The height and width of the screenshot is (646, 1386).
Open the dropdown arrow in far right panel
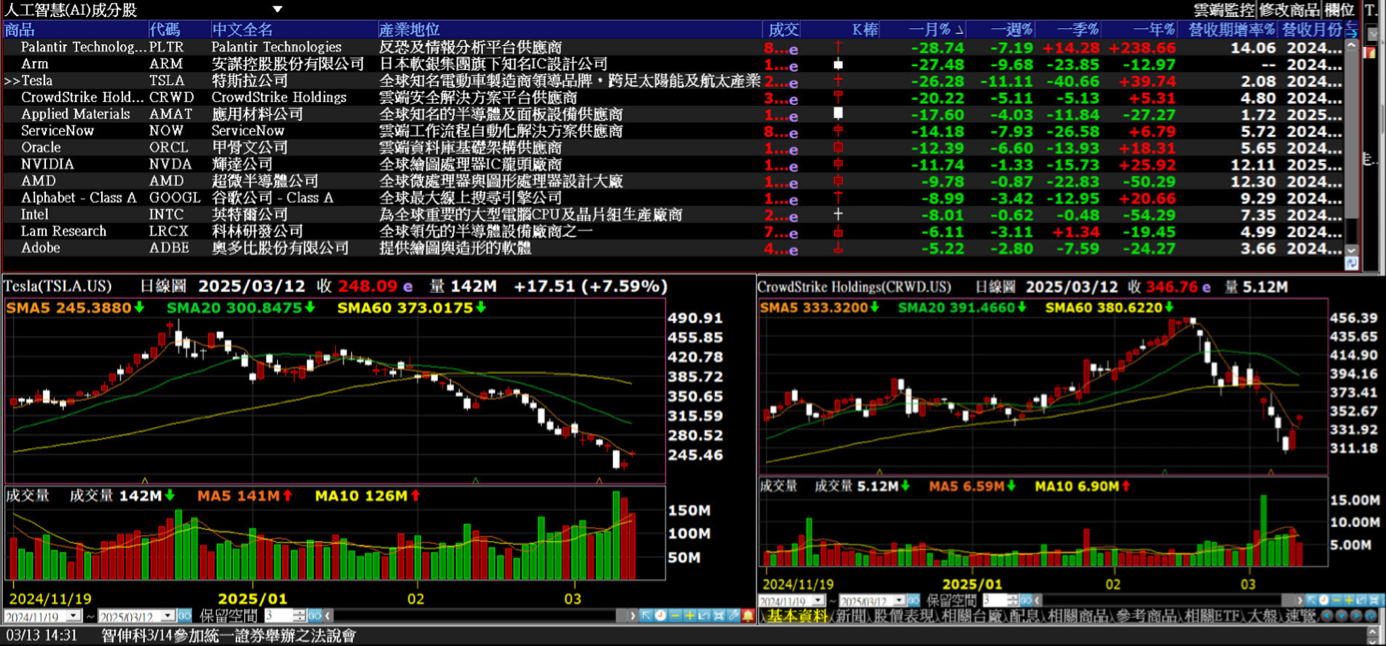point(1374,34)
